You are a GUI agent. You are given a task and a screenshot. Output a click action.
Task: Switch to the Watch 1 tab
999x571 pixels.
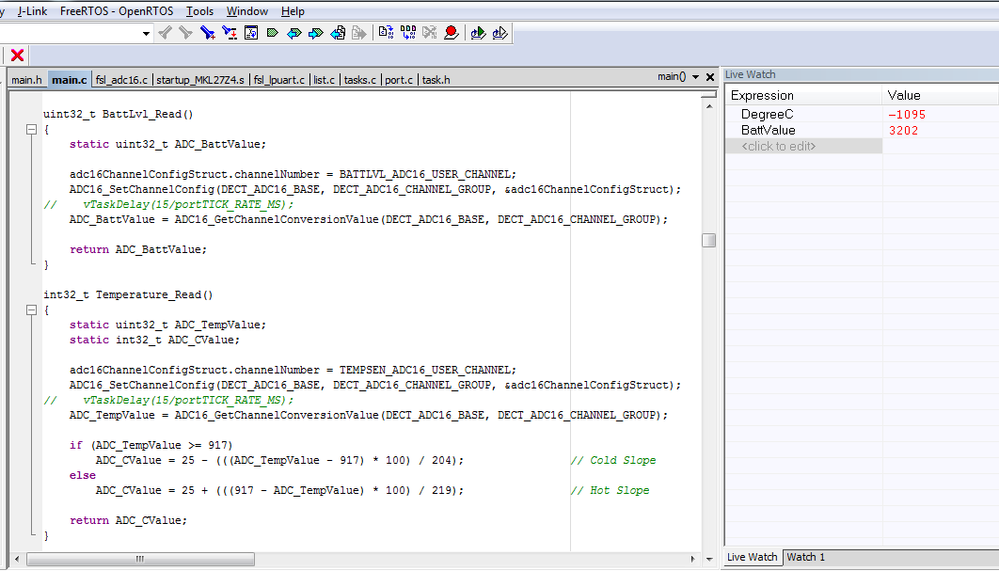pos(805,557)
